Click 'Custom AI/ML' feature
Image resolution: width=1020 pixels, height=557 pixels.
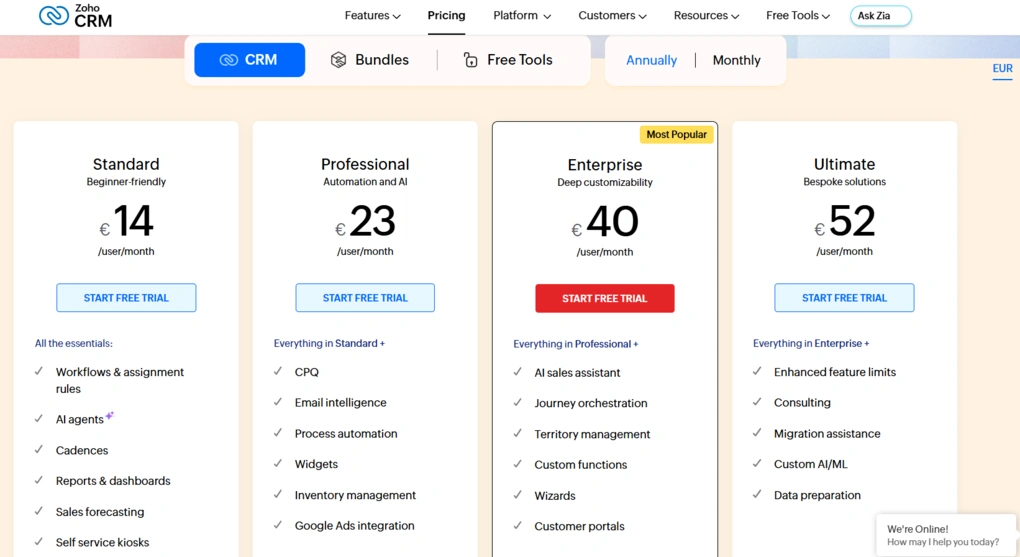pos(811,465)
